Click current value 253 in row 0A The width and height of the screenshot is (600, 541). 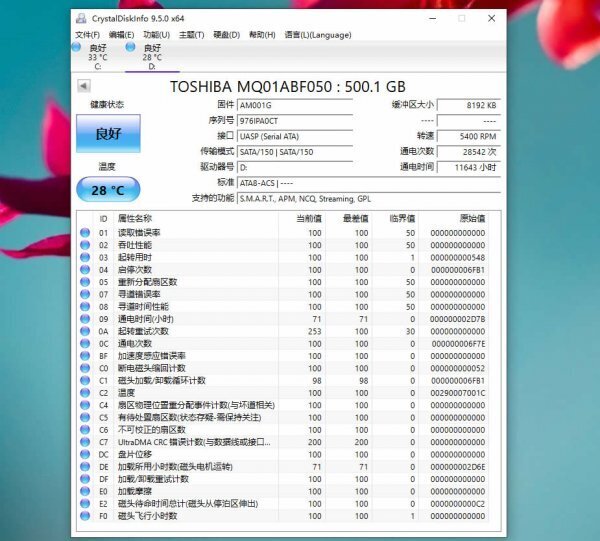tap(315, 331)
